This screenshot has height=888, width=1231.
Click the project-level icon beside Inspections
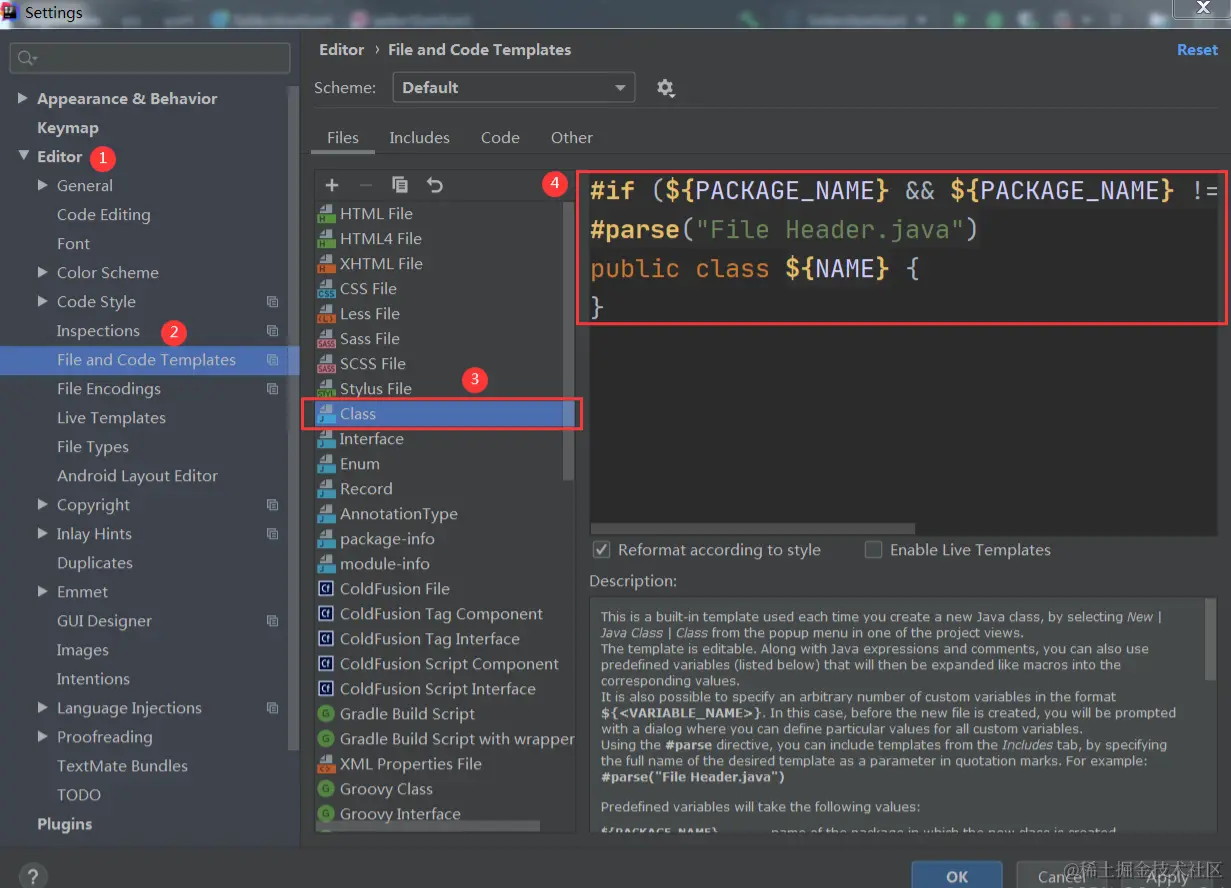[x=272, y=331]
